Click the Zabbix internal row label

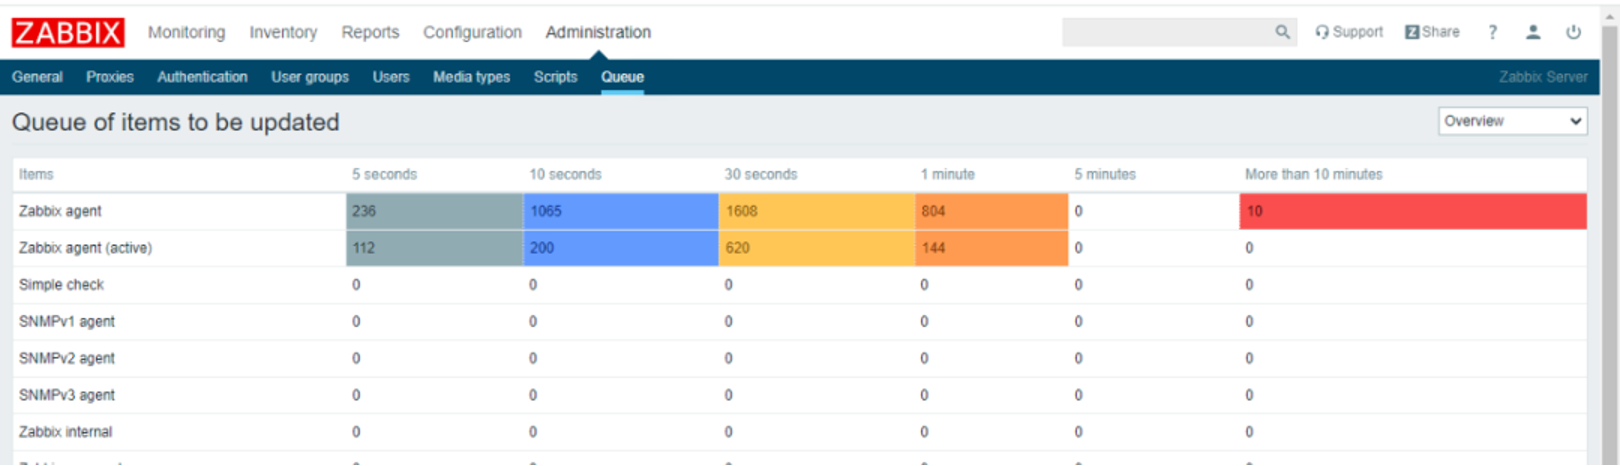[x=65, y=432]
